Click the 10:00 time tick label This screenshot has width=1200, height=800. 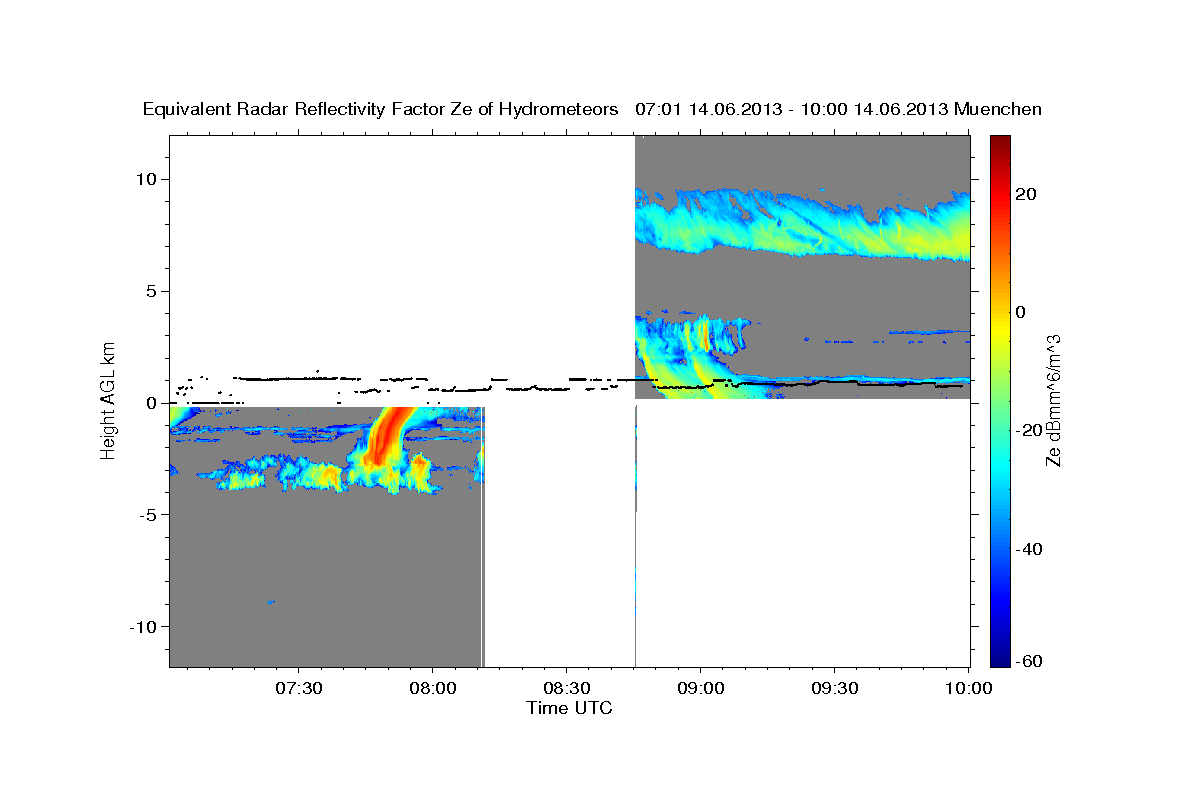point(968,688)
